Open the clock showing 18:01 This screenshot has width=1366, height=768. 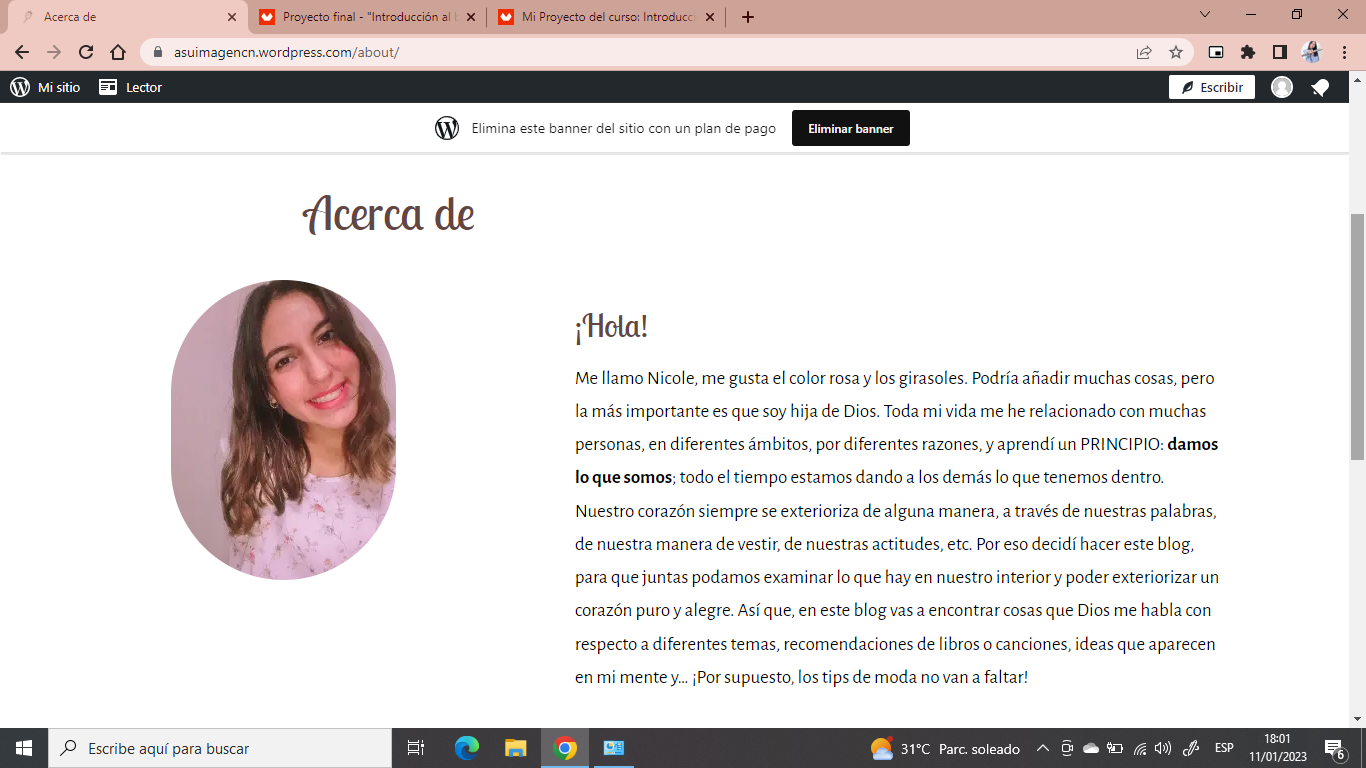[x=1277, y=748]
